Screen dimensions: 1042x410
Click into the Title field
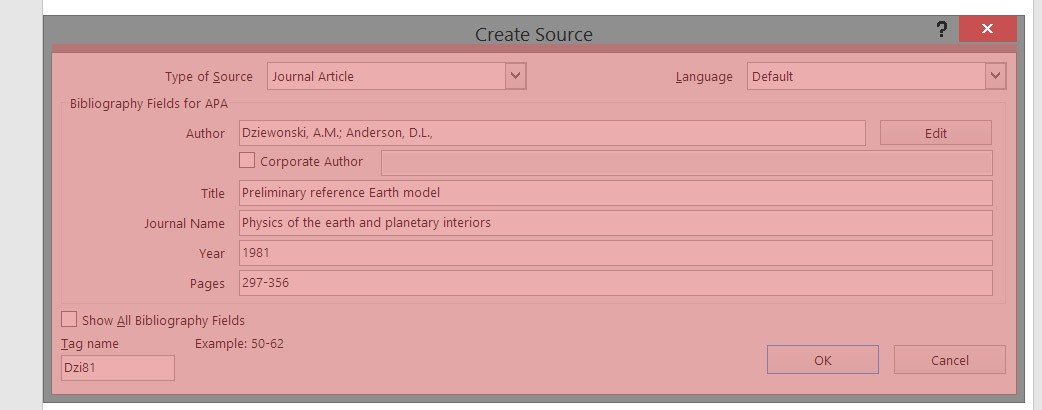coord(615,193)
